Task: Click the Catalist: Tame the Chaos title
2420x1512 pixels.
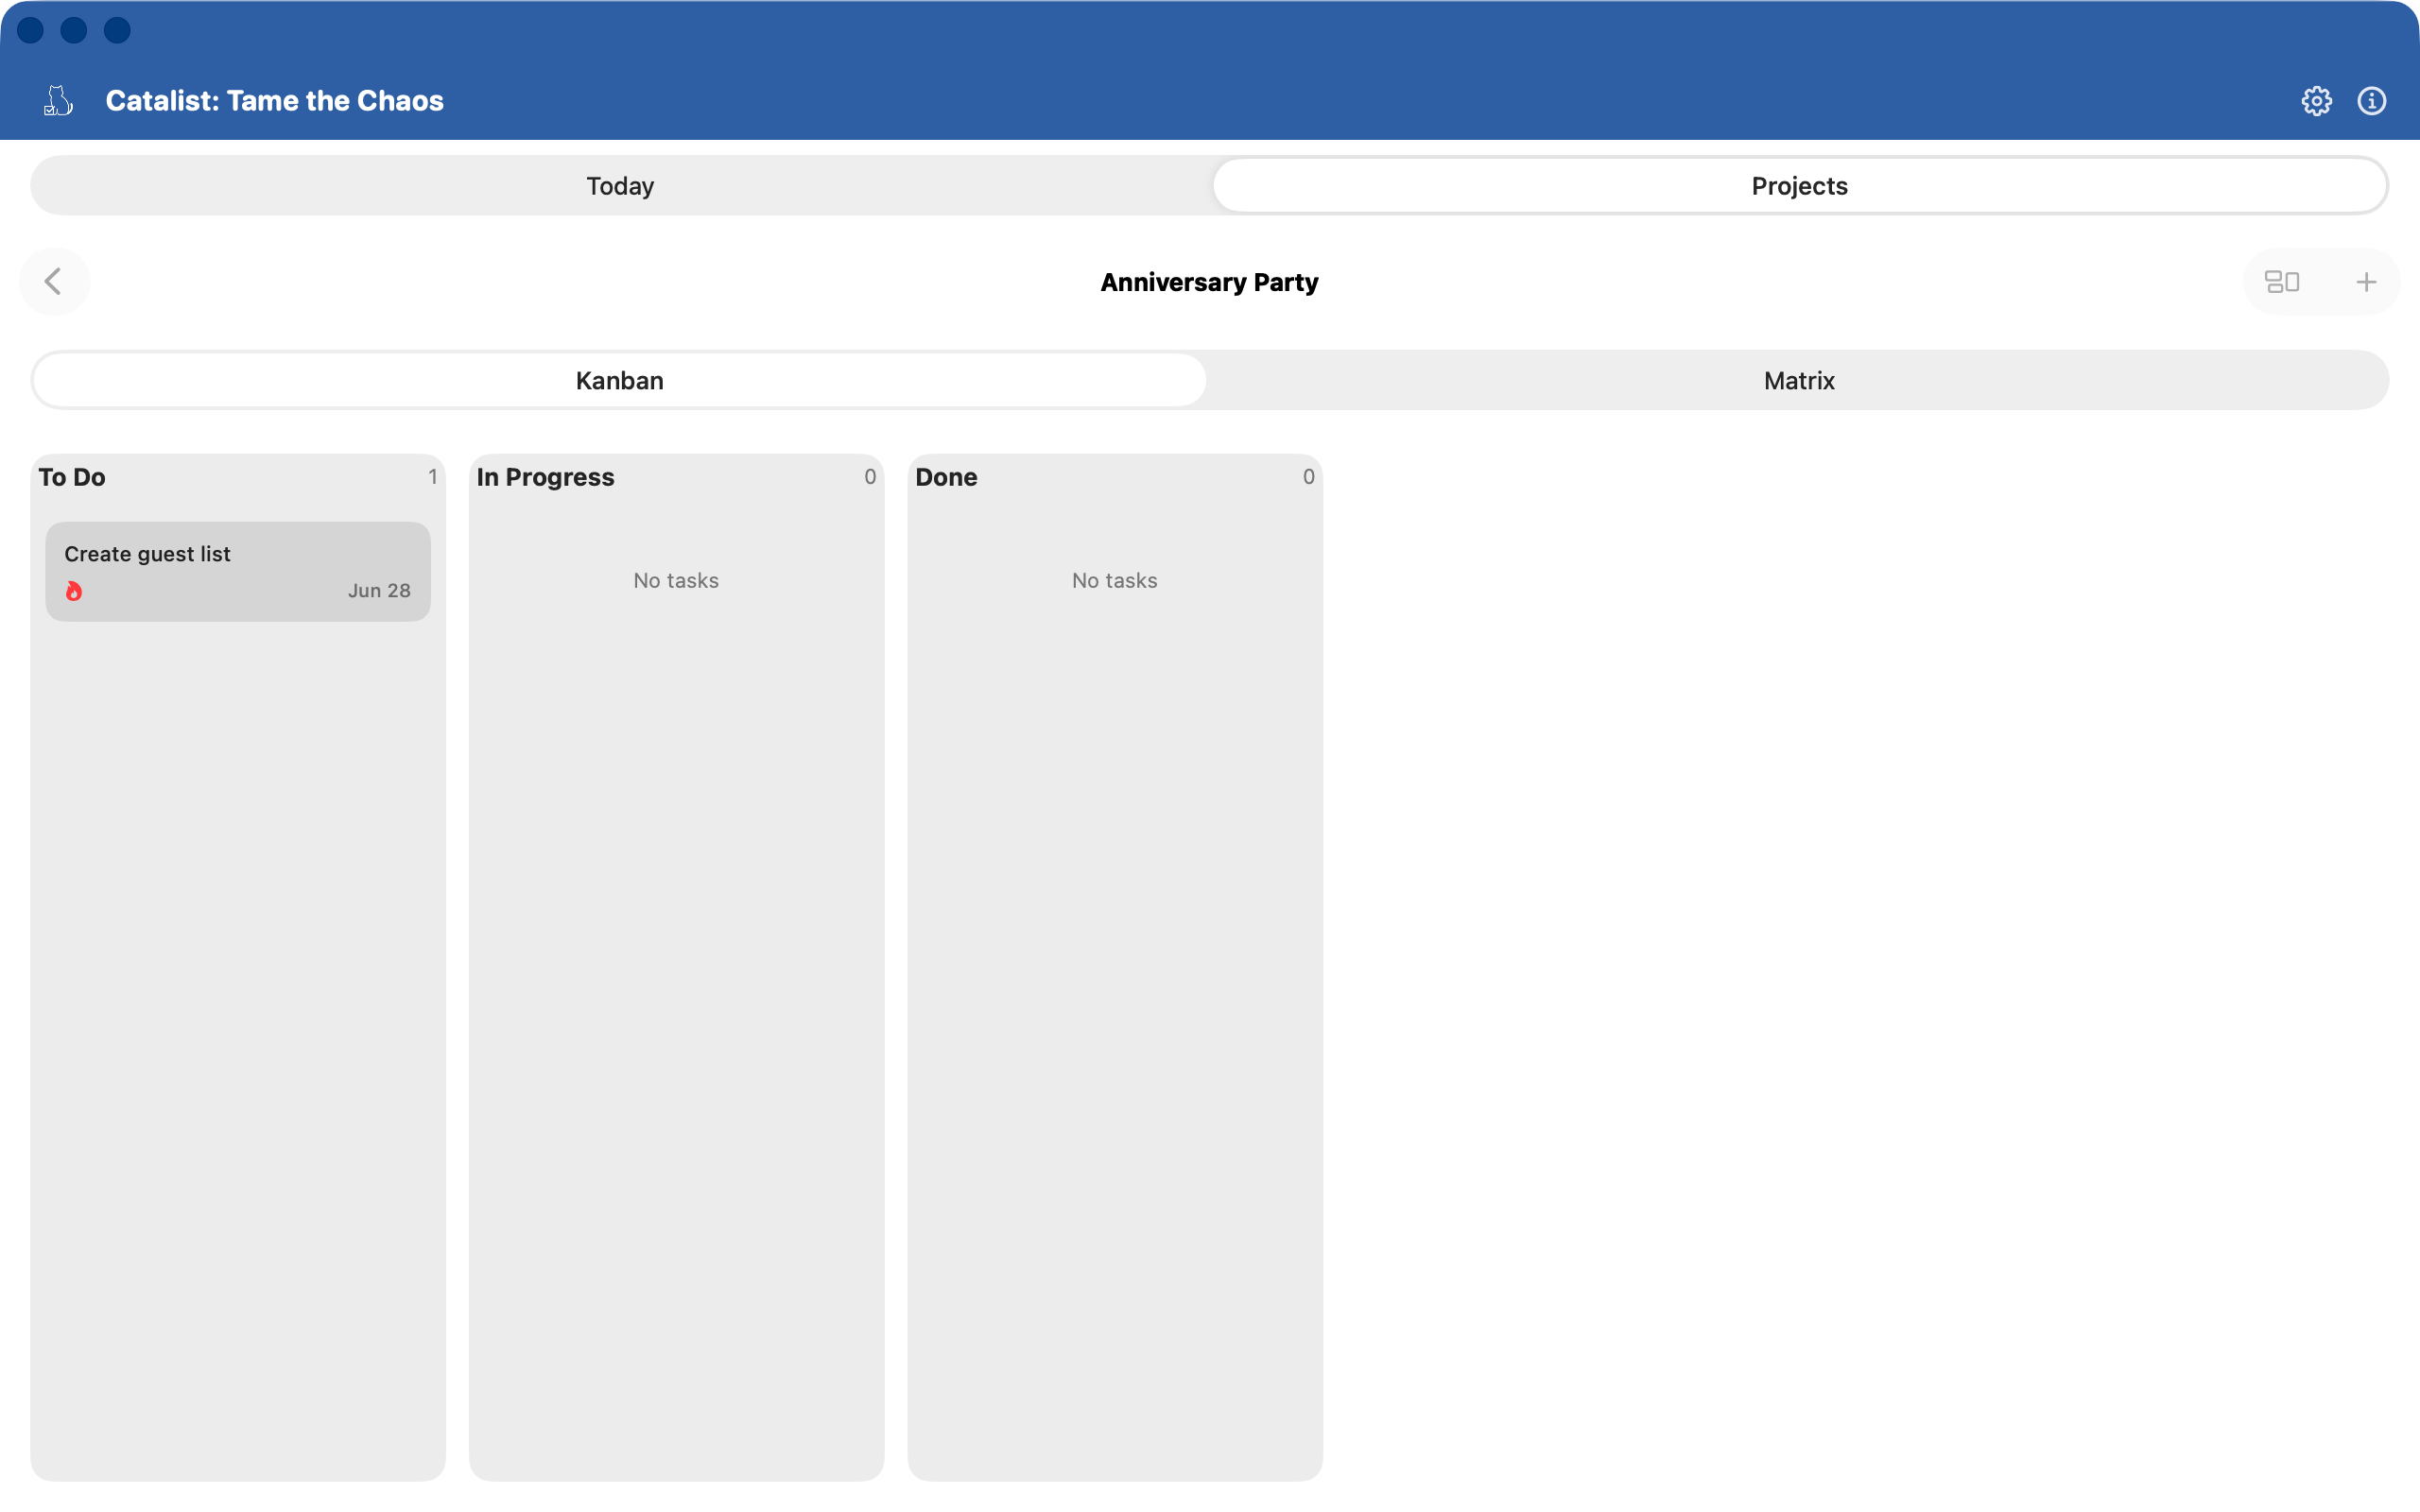Action: (x=274, y=101)
